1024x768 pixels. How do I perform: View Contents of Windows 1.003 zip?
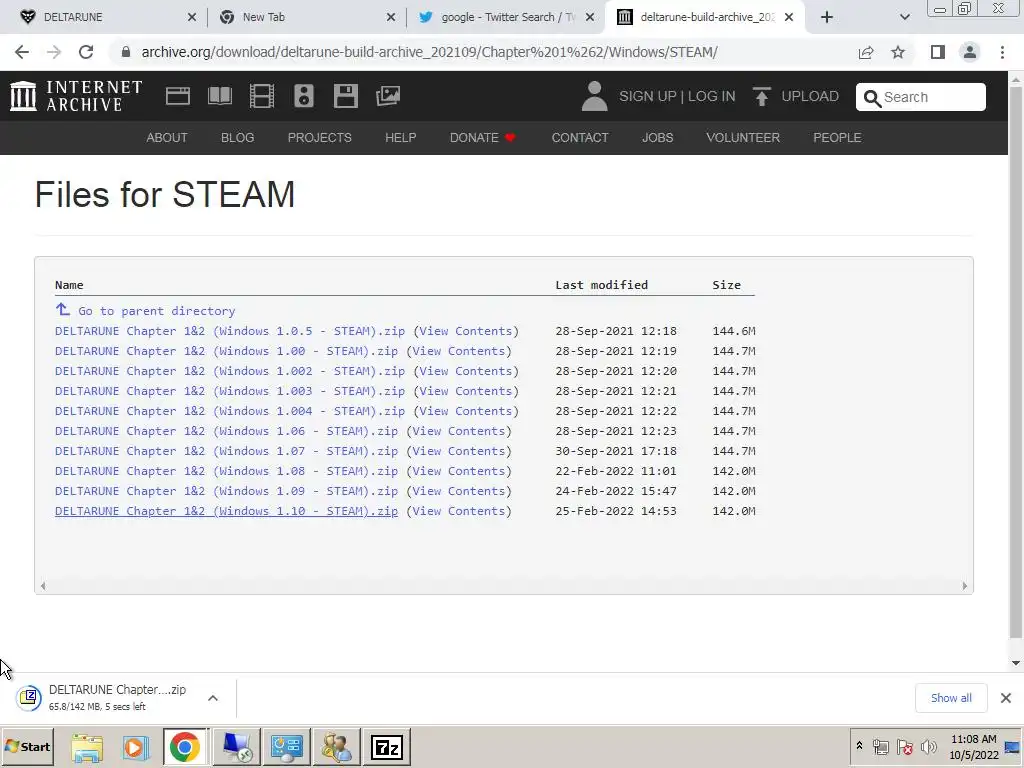pyautogui.click(x=466, y=391)
